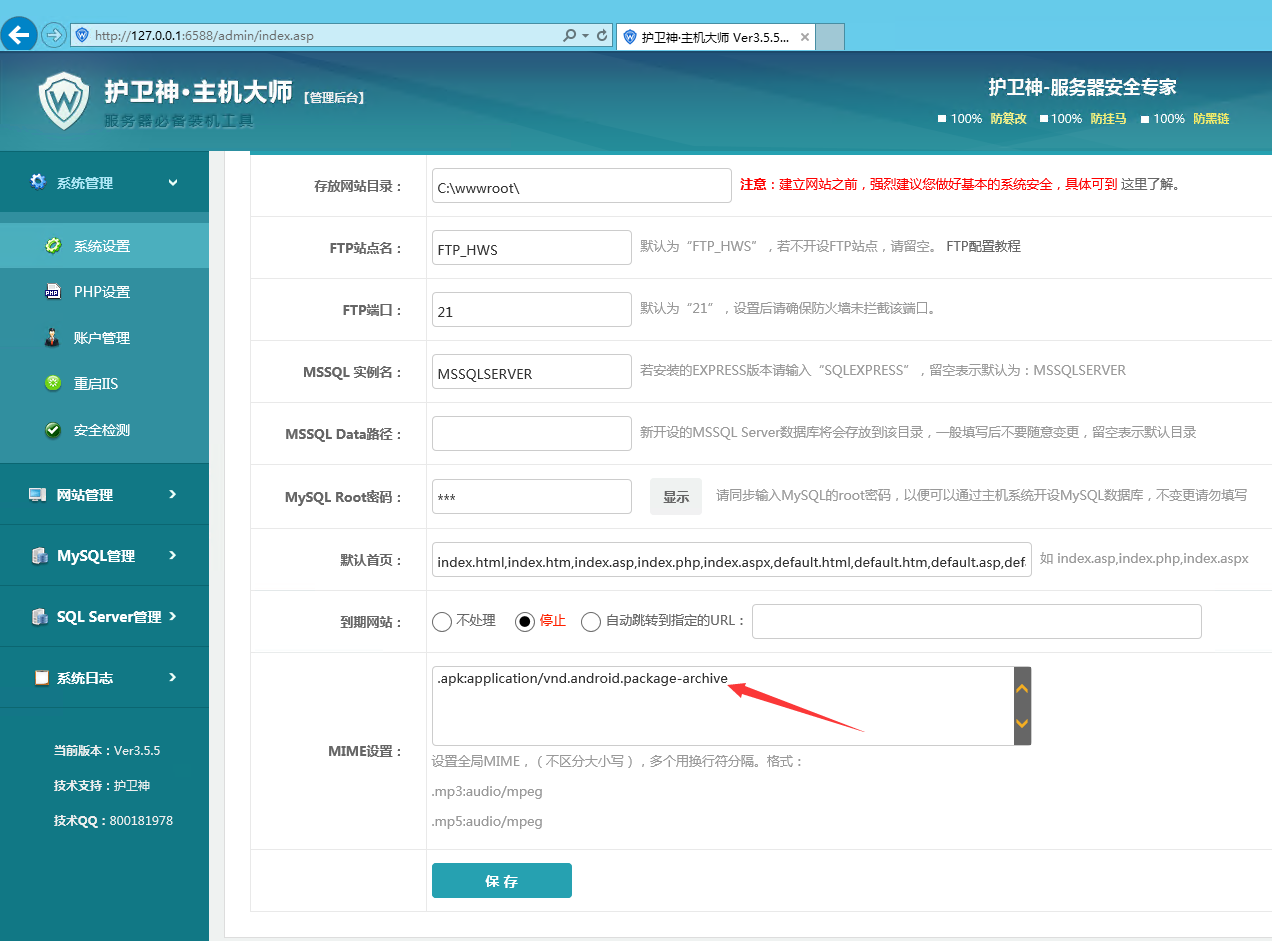Expand the 网站管理 sidebar section

pyautogui.click(x=104, y=494)
